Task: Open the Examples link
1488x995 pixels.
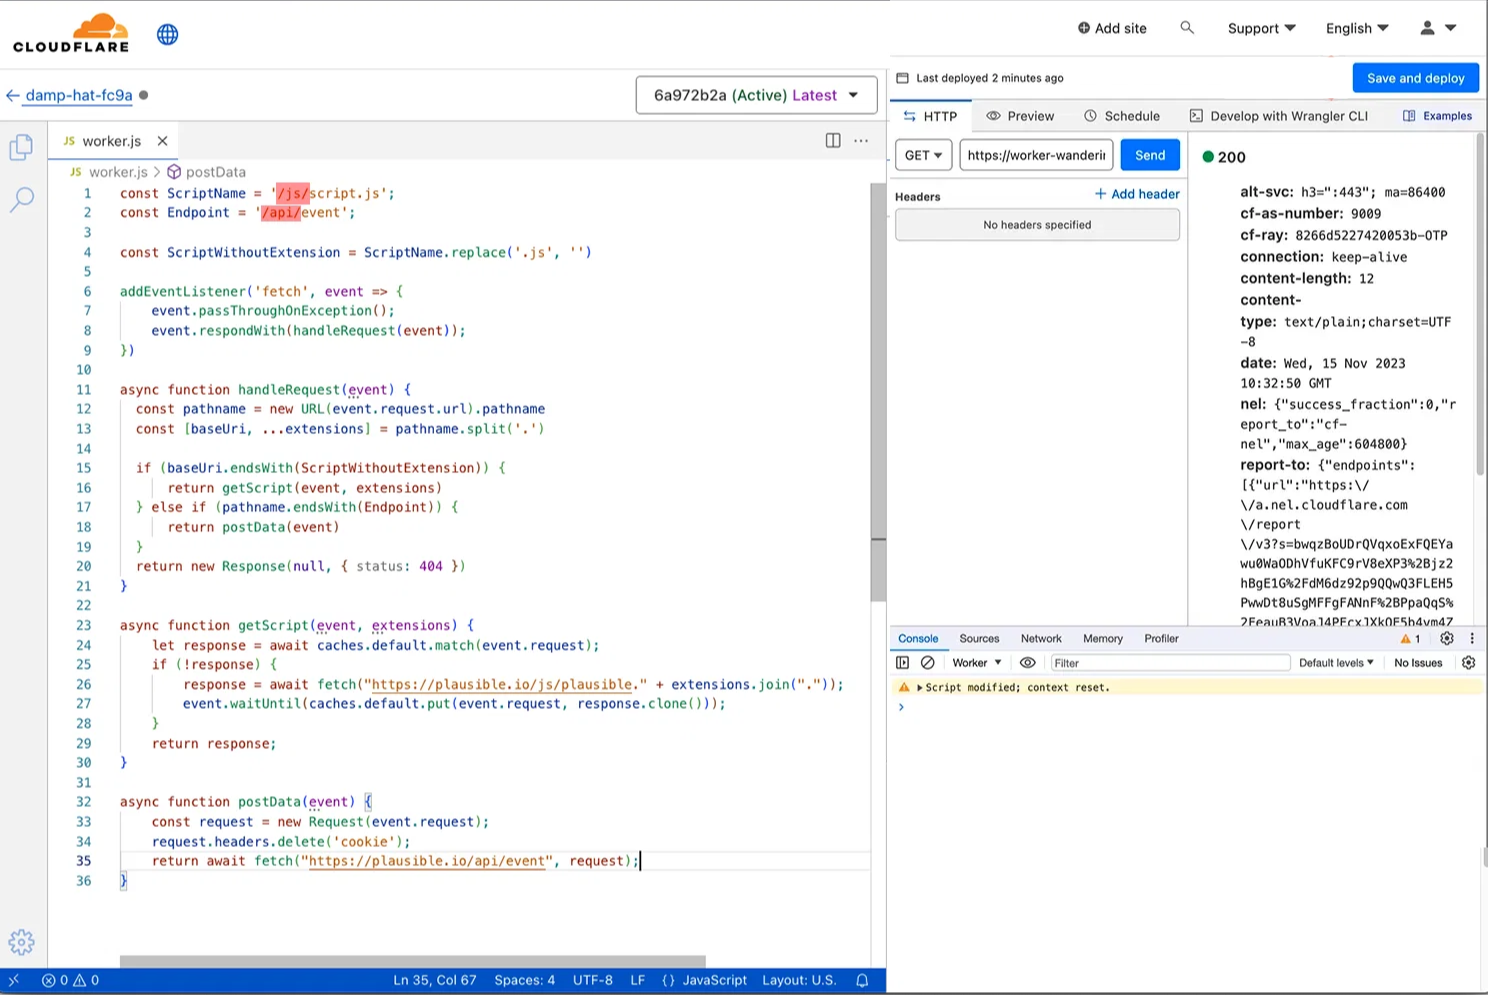Action: click(x=1437, y=116)
